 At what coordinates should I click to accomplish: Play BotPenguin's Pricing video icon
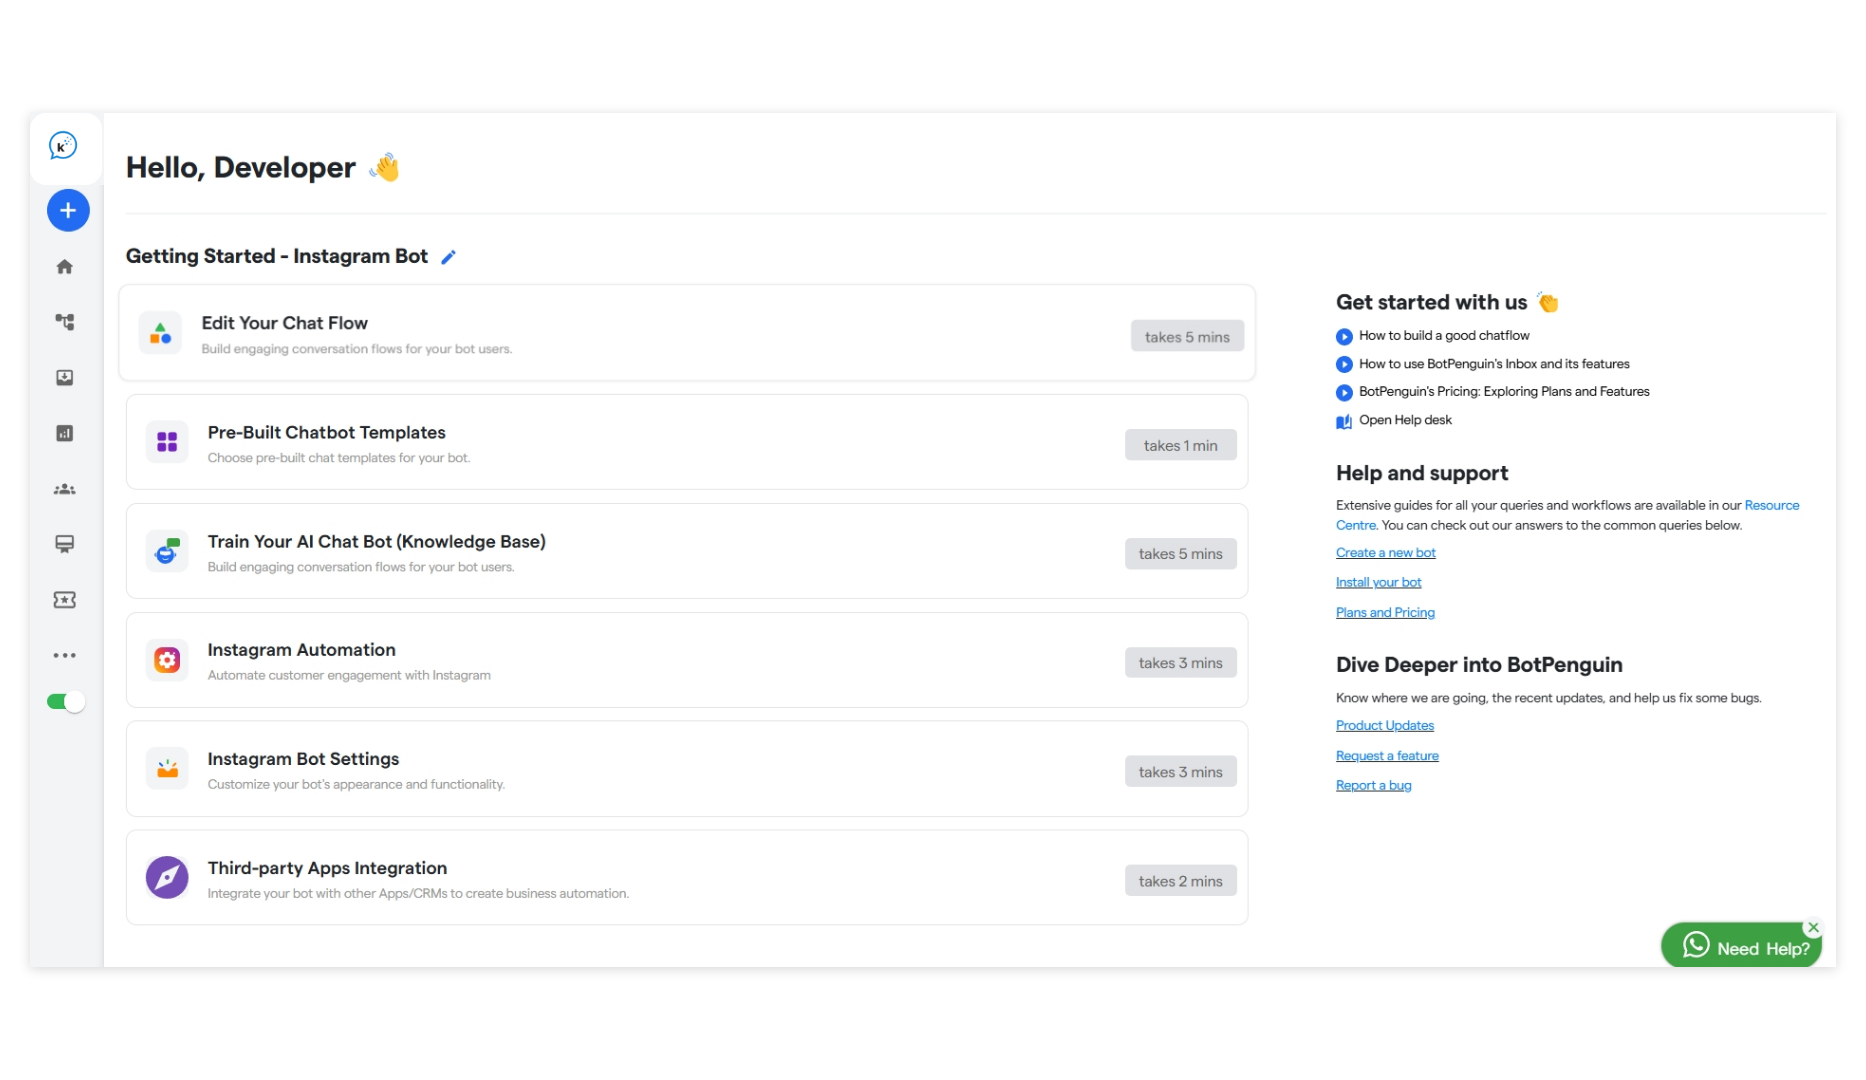pyautogui.click(x=1344, y=393)
